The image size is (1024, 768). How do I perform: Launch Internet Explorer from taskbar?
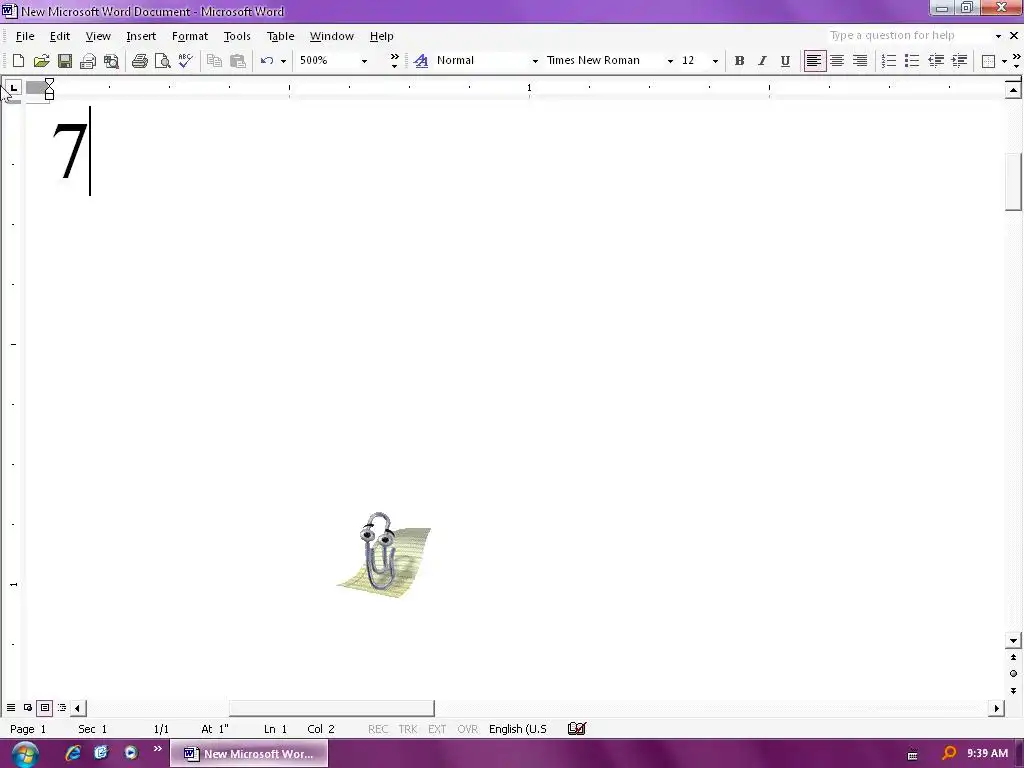(72, 753)
